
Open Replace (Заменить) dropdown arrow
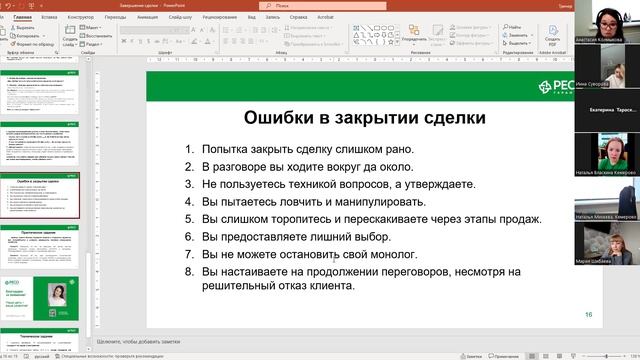pyautogui.click(x=532, y=35)
